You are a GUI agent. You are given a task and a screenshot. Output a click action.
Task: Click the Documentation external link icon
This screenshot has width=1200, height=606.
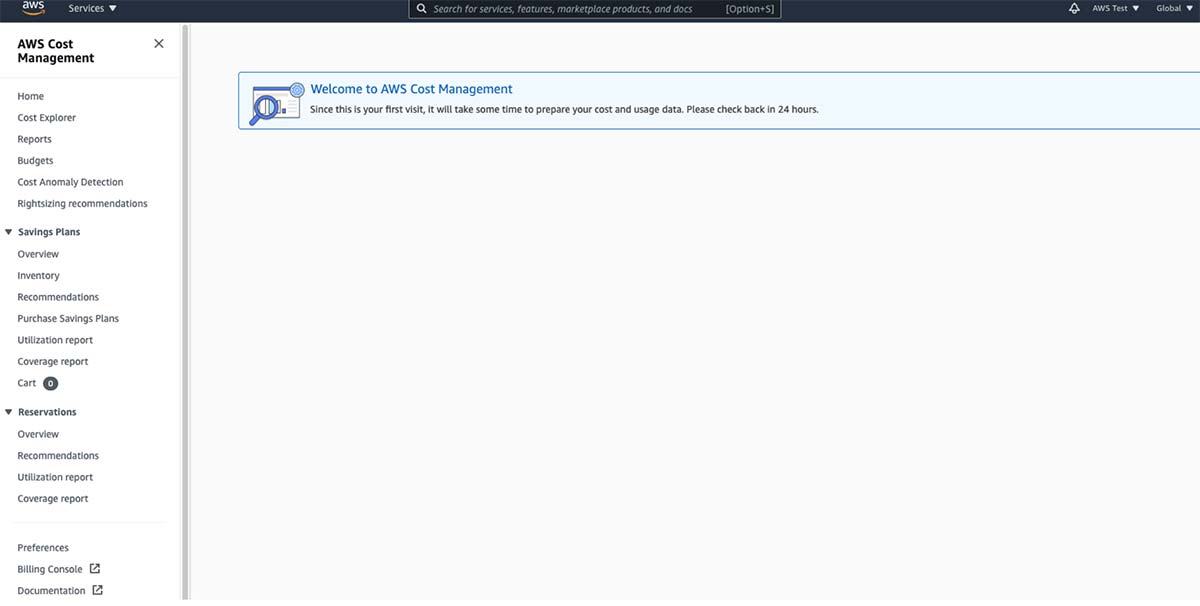pyautogui.click(x=97, y=590)
